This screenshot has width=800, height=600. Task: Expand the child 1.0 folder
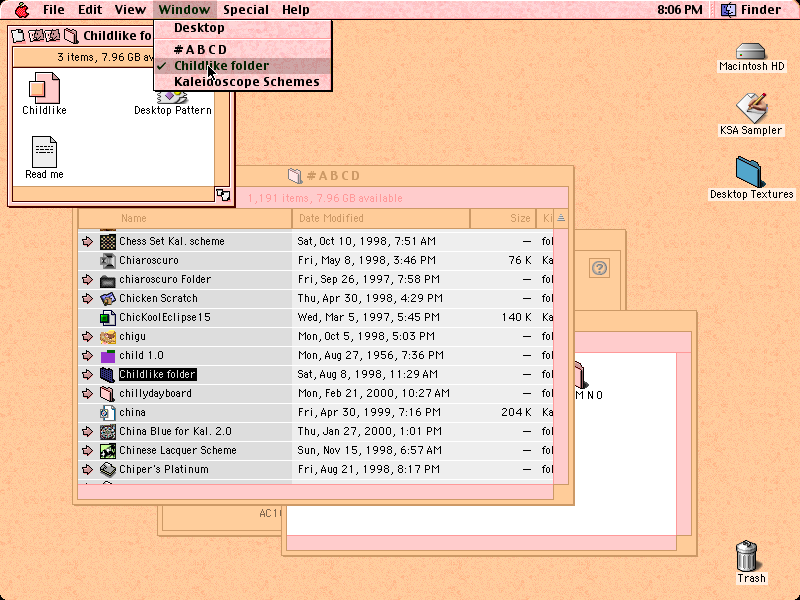point(87,356)
